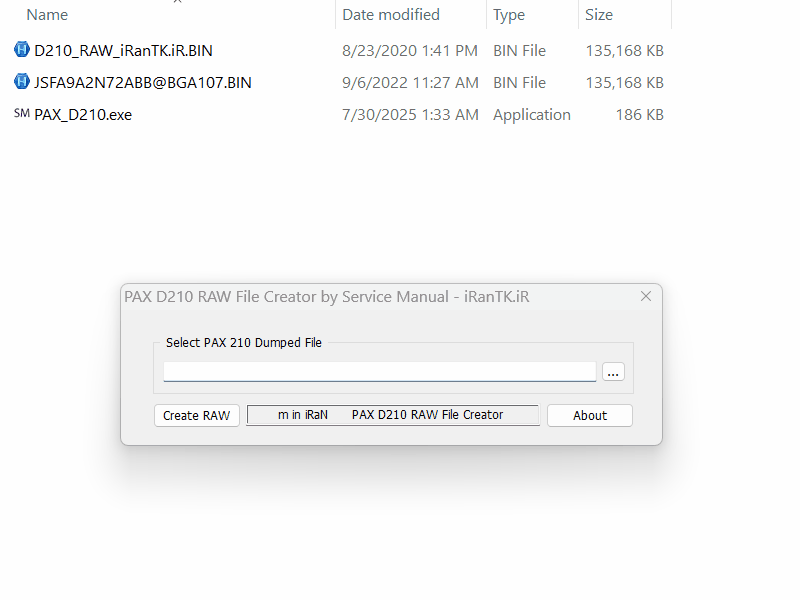Click the PAX D210 RAW File Creator title bar
Viewport: 800px width, 600px height.
pyautogui.click(x=327, y=296)
